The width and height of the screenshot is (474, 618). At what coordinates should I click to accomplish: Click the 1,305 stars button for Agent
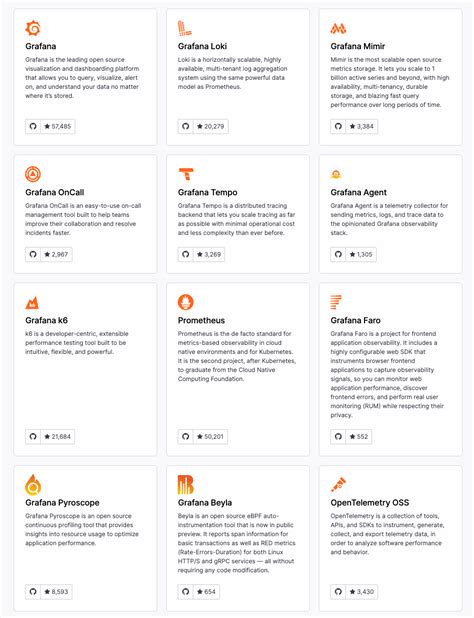pyautogui.click(x=361, y=255)
